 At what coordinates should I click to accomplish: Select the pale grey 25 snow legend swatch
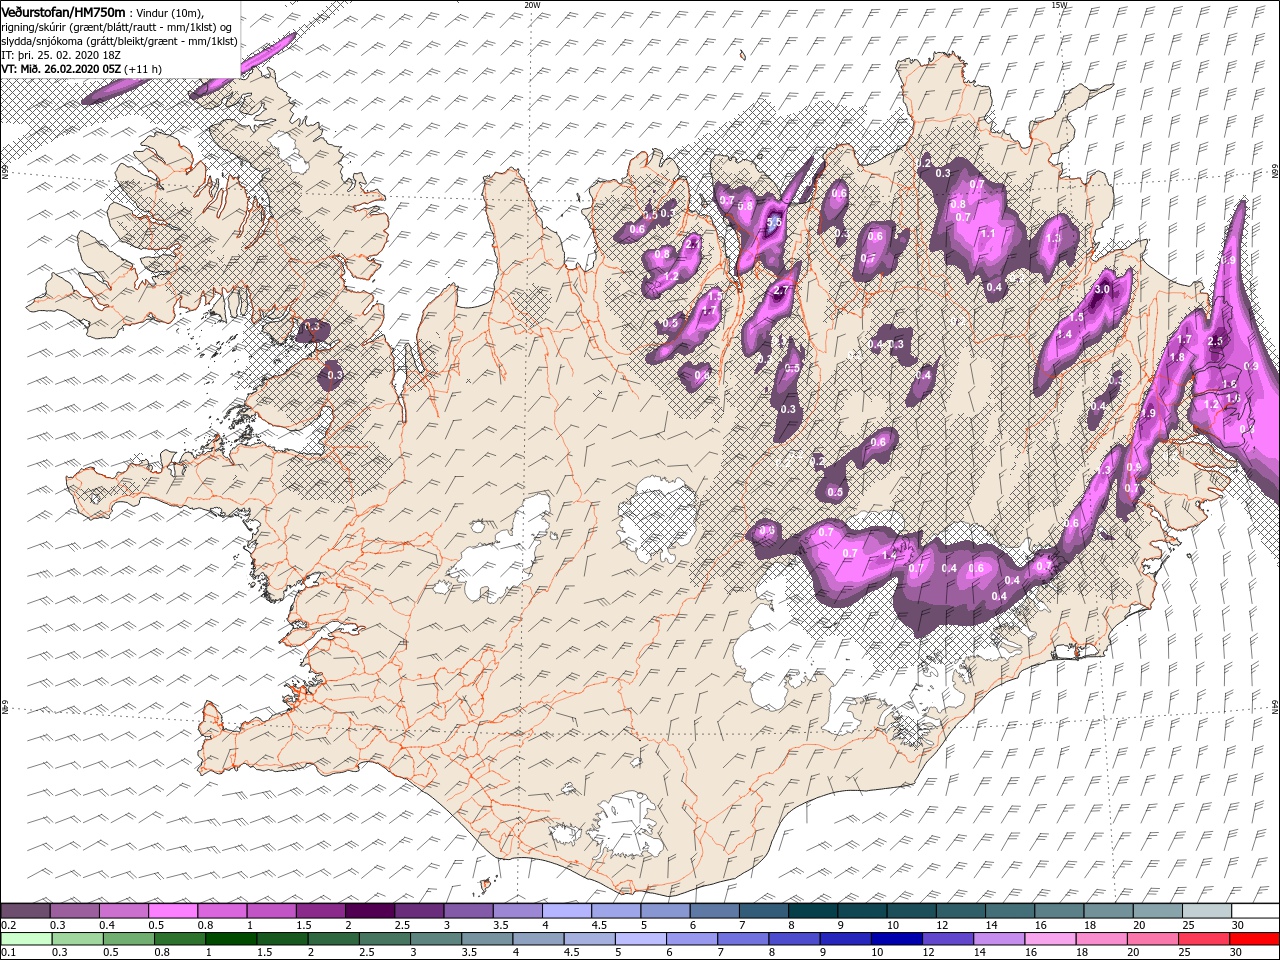click(x=1206, y=911)
